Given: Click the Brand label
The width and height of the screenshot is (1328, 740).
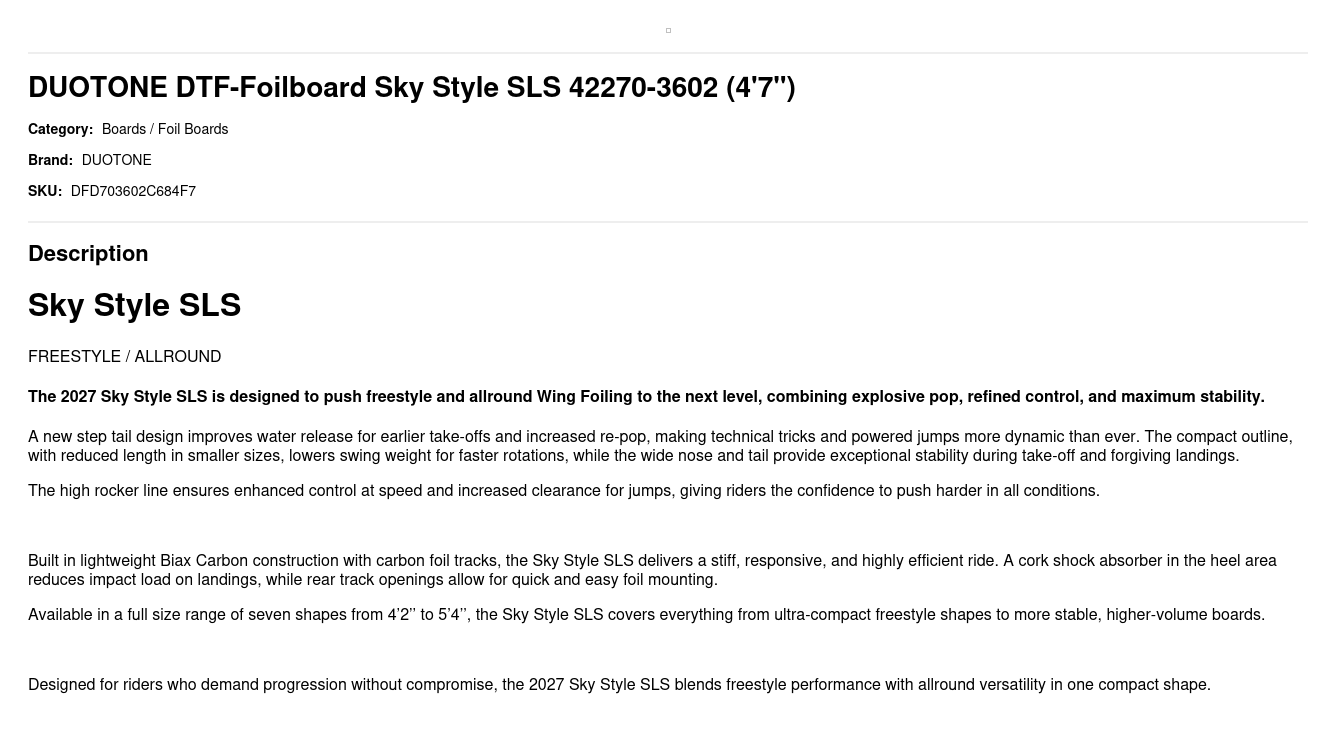Looking at the screenshot, I should [50, 160].
